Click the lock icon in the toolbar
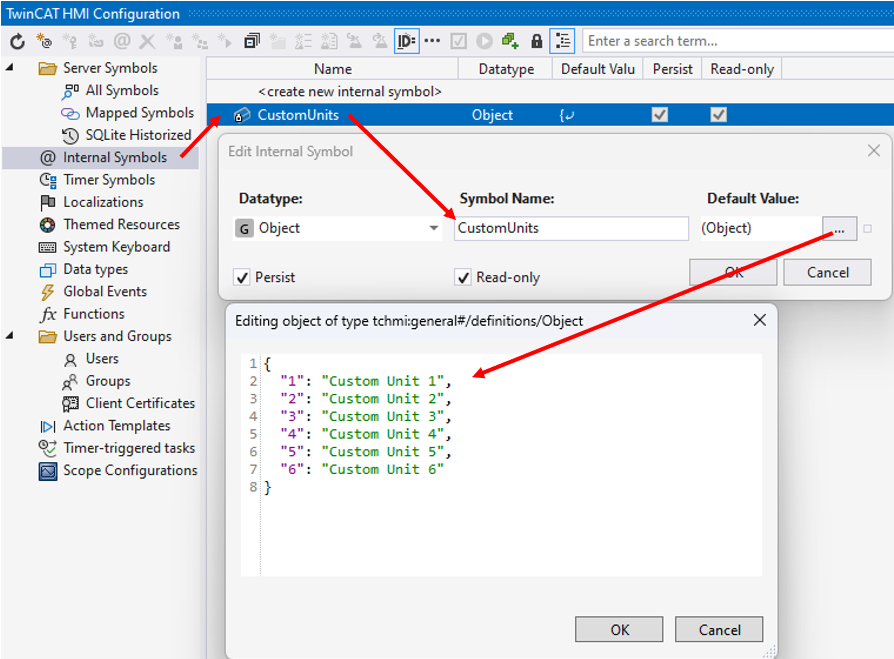This screenshot has width=894, height=659. (536, 41)
